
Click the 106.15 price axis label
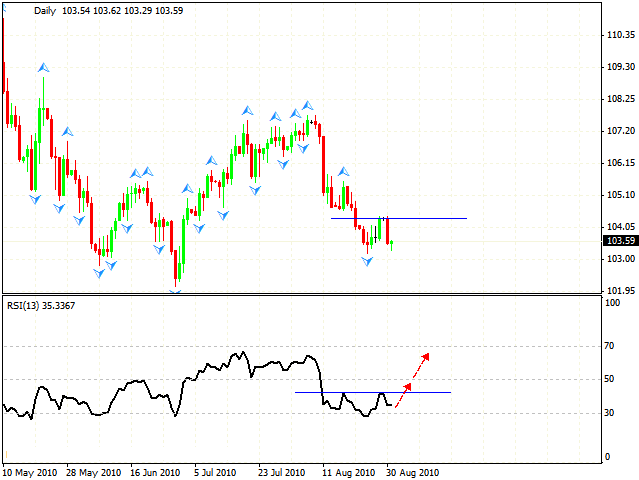[x=621, y=163]
